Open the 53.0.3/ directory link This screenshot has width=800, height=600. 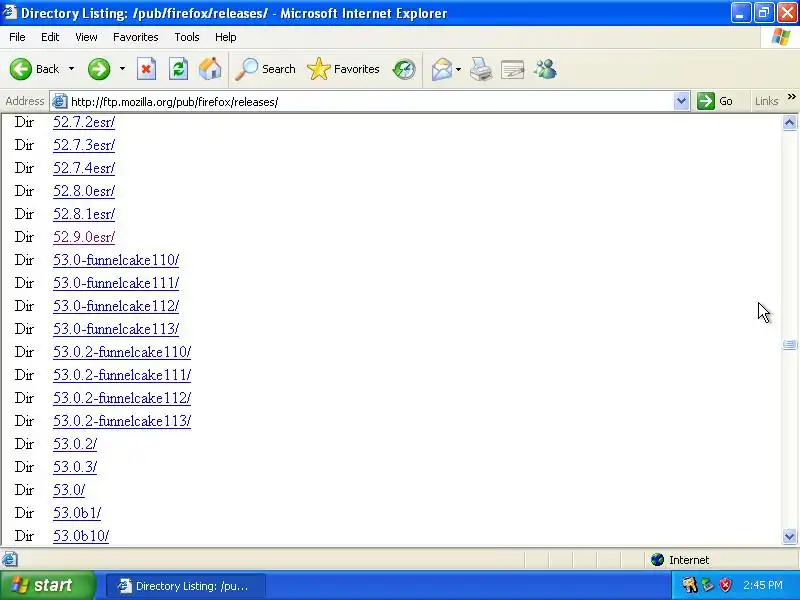pos(75,467)
